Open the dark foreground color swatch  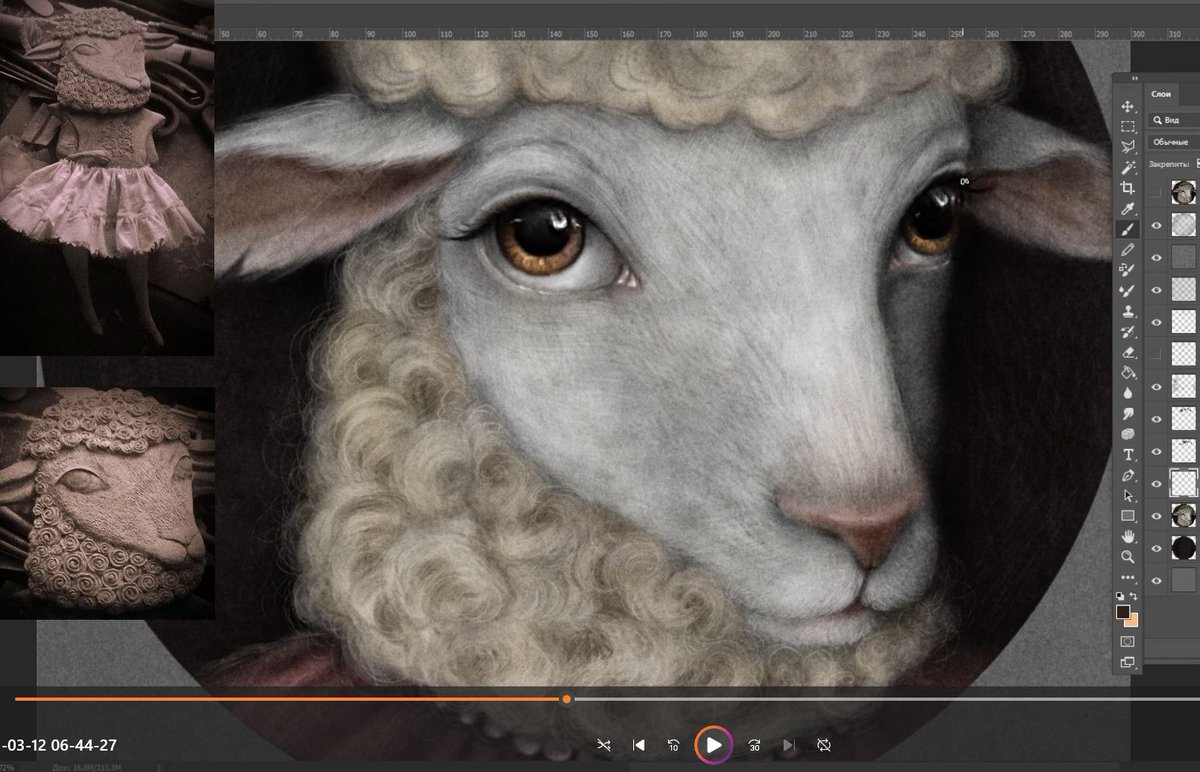pyautogui.click(x=1123, y=611)
